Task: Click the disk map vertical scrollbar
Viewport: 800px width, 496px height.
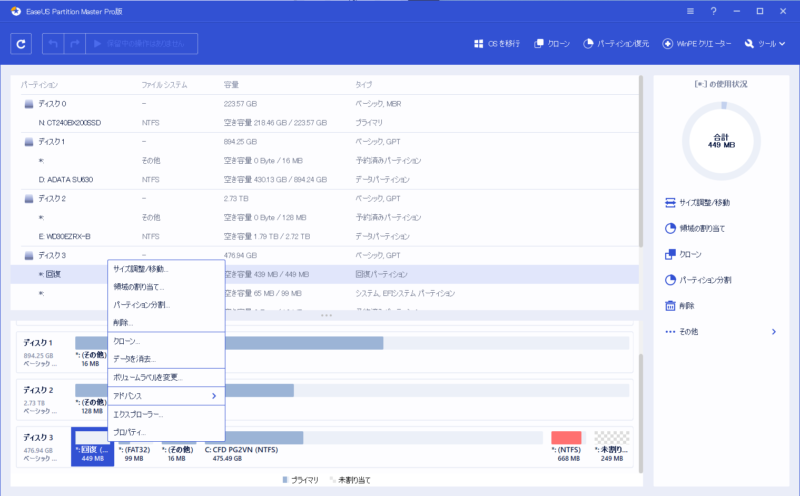Action: [x=641, y=414]
